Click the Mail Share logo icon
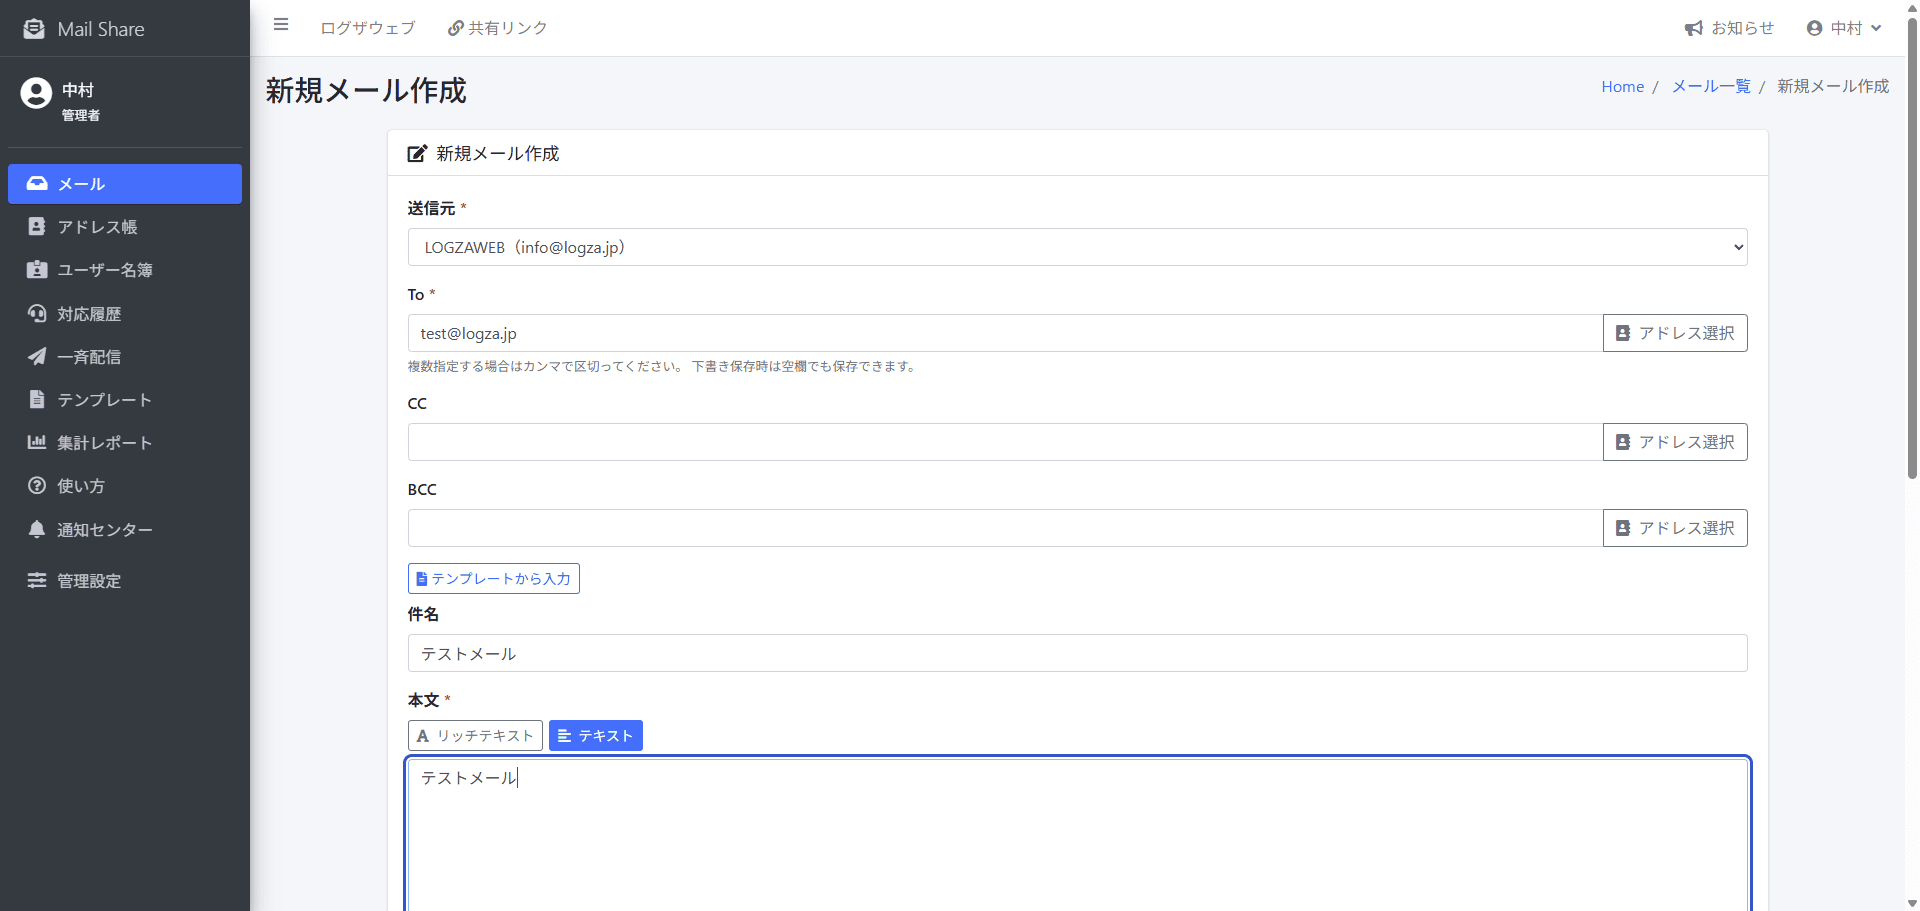The image size is (1920, 911). click(34, 29)
